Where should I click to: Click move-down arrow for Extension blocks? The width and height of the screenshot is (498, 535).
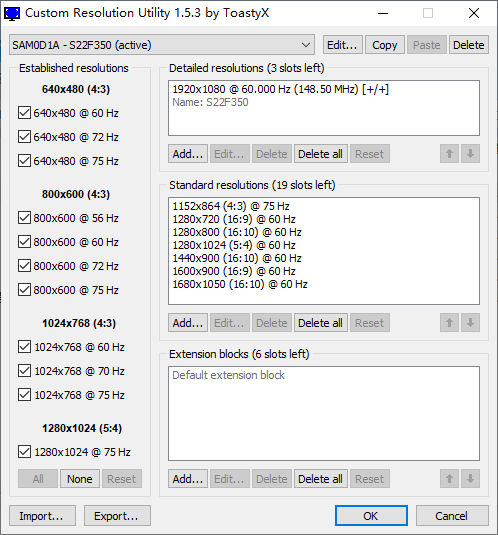(x=470, y=479)
